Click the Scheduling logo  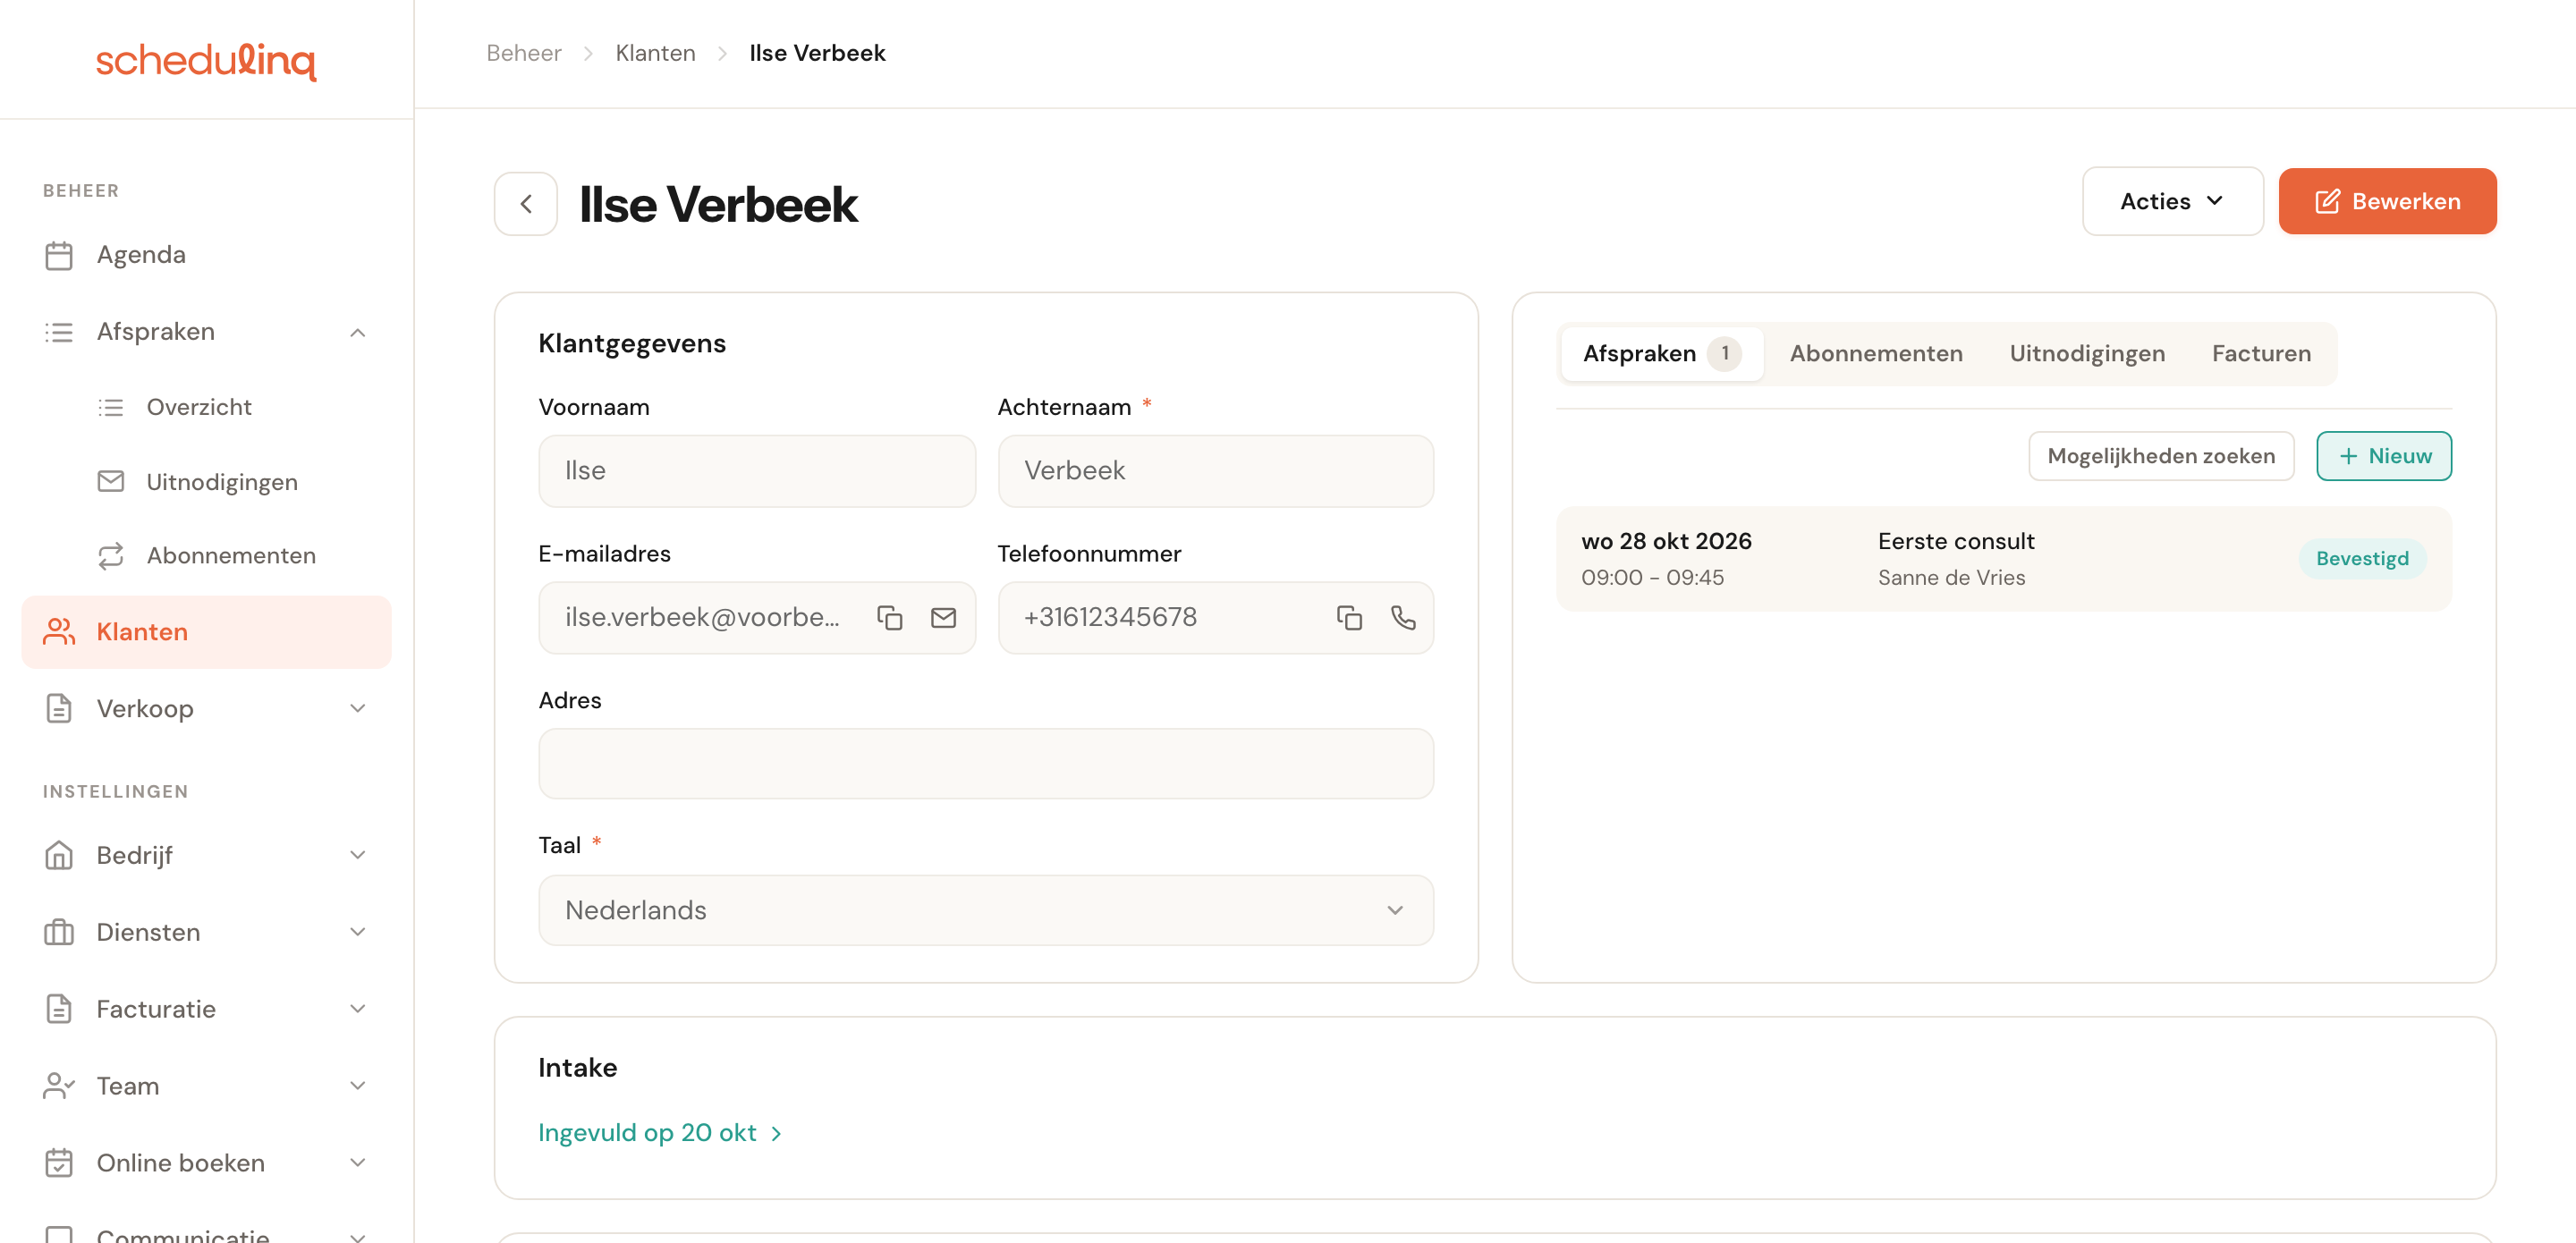(206, 61)
